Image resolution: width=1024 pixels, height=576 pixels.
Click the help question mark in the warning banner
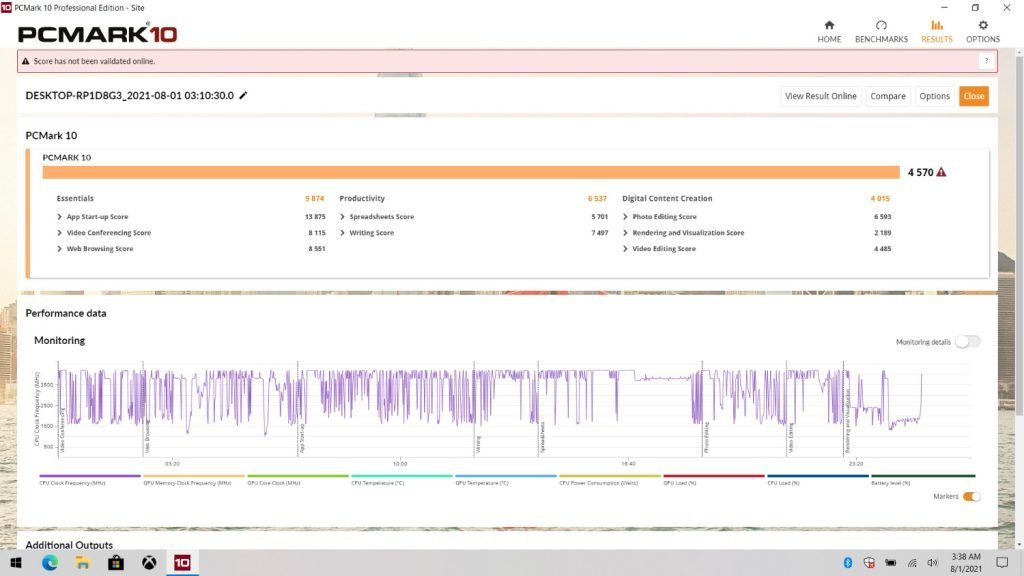(x=986, y=61)
